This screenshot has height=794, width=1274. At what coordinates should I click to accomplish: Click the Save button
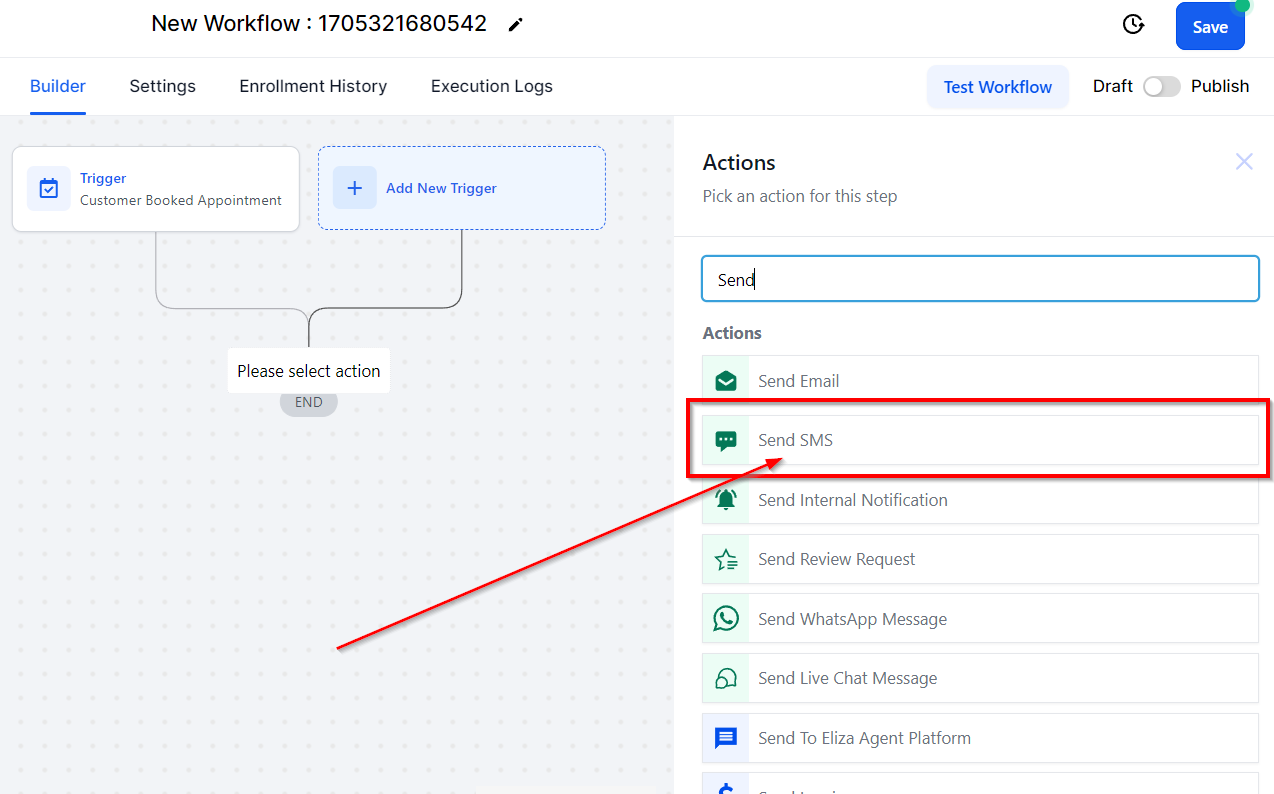(x=1210, y=27)
